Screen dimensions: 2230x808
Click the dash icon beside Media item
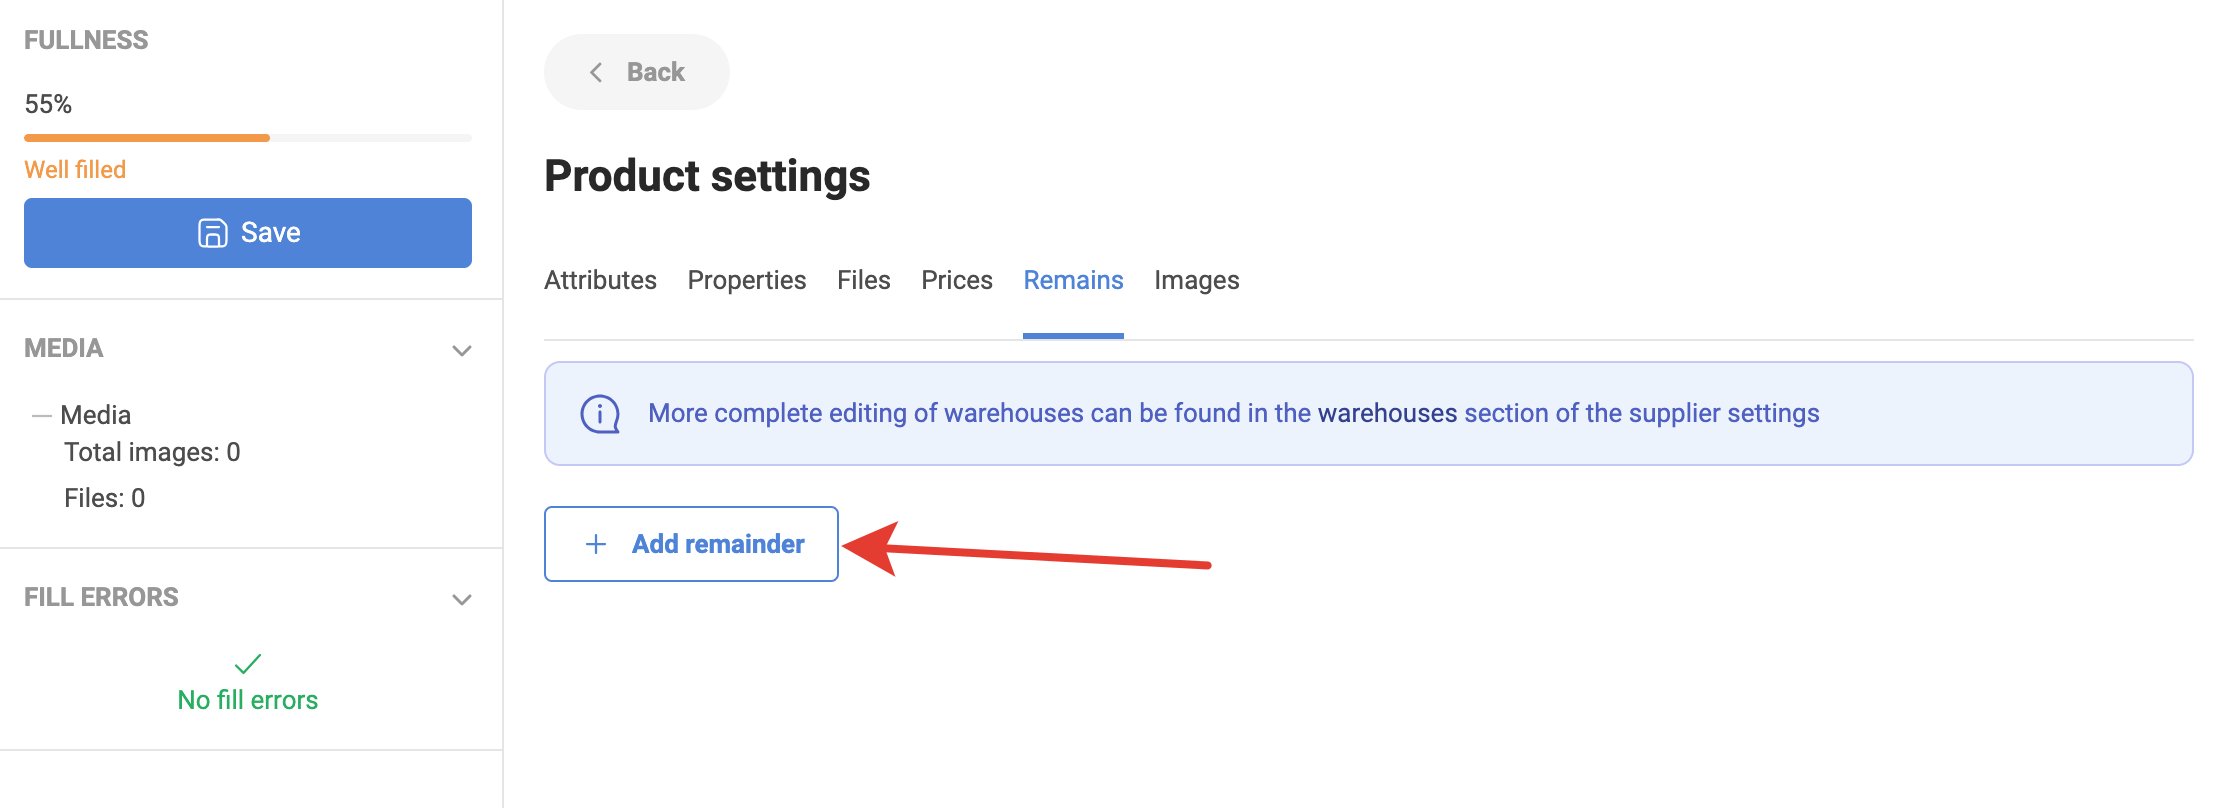coord(42,415)
